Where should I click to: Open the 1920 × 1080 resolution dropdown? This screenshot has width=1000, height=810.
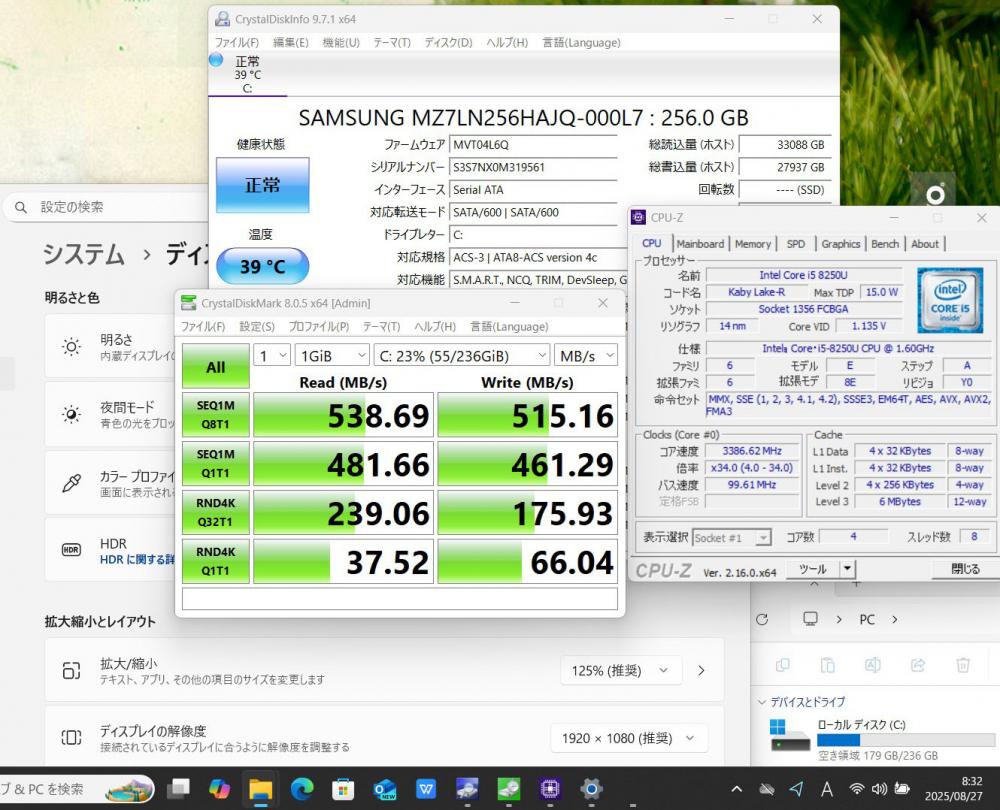[629, 738]
